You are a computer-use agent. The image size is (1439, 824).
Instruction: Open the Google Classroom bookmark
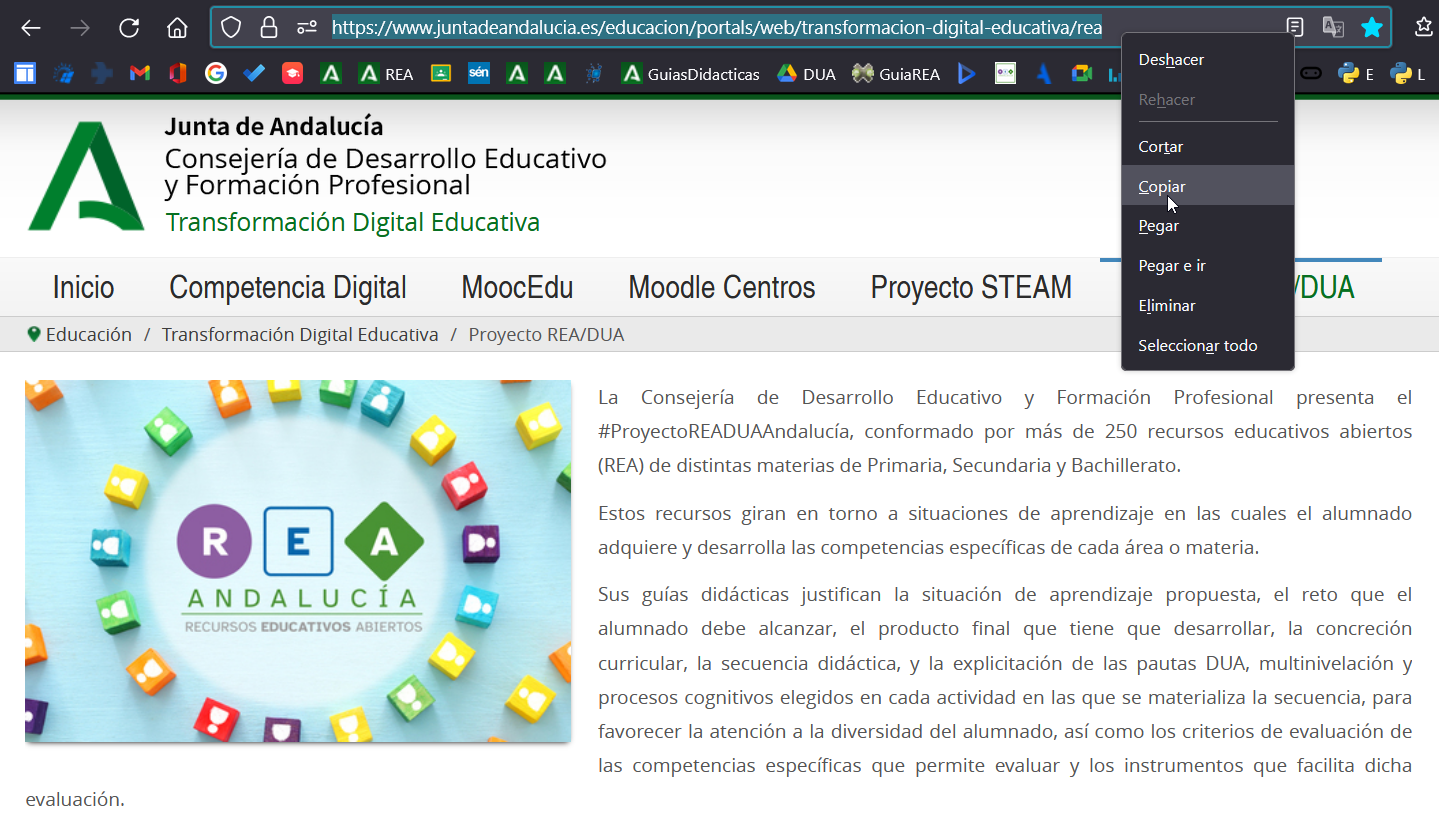pyautogui.click(x=440, y=72)
